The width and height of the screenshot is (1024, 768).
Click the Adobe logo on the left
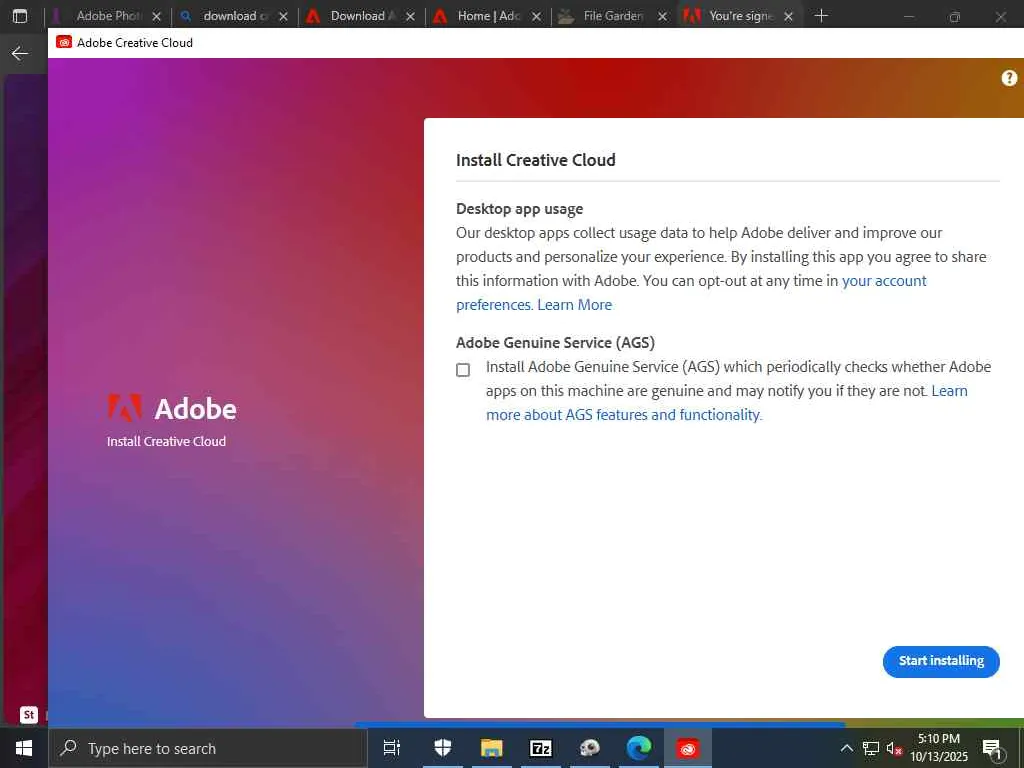point(172,408)
